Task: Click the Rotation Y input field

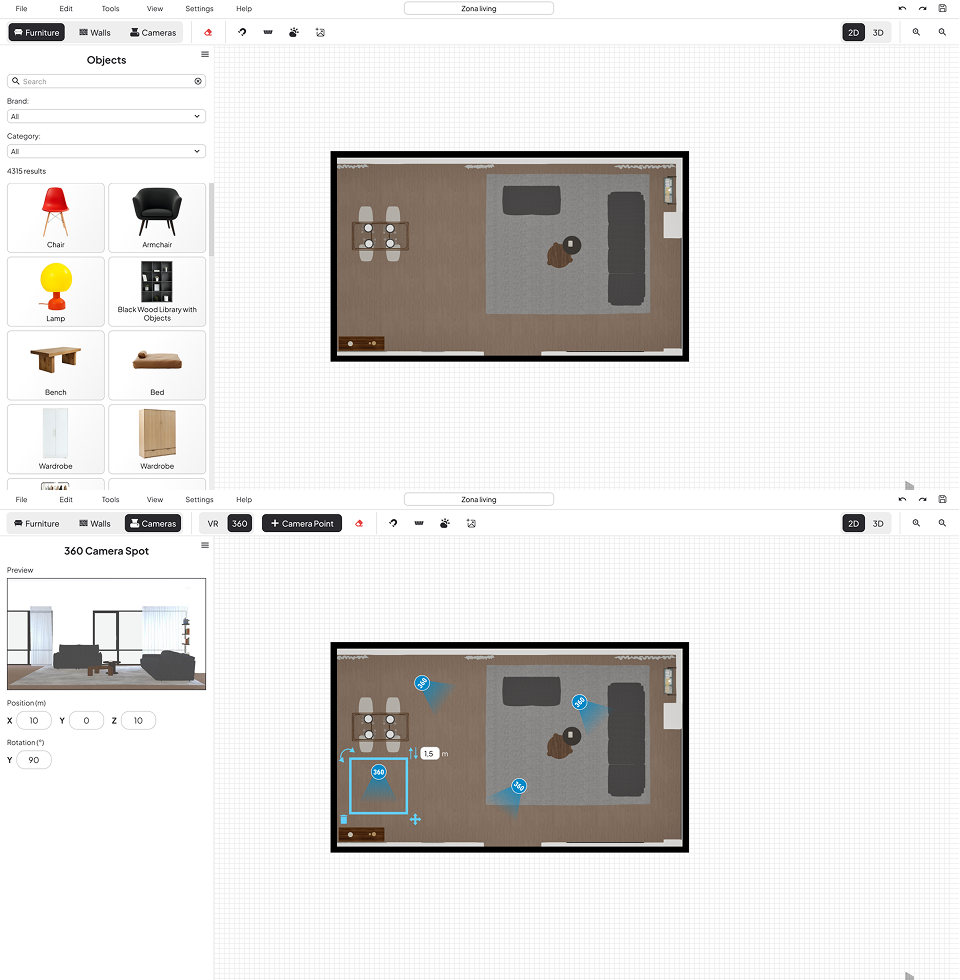Action: coord(34,760)
